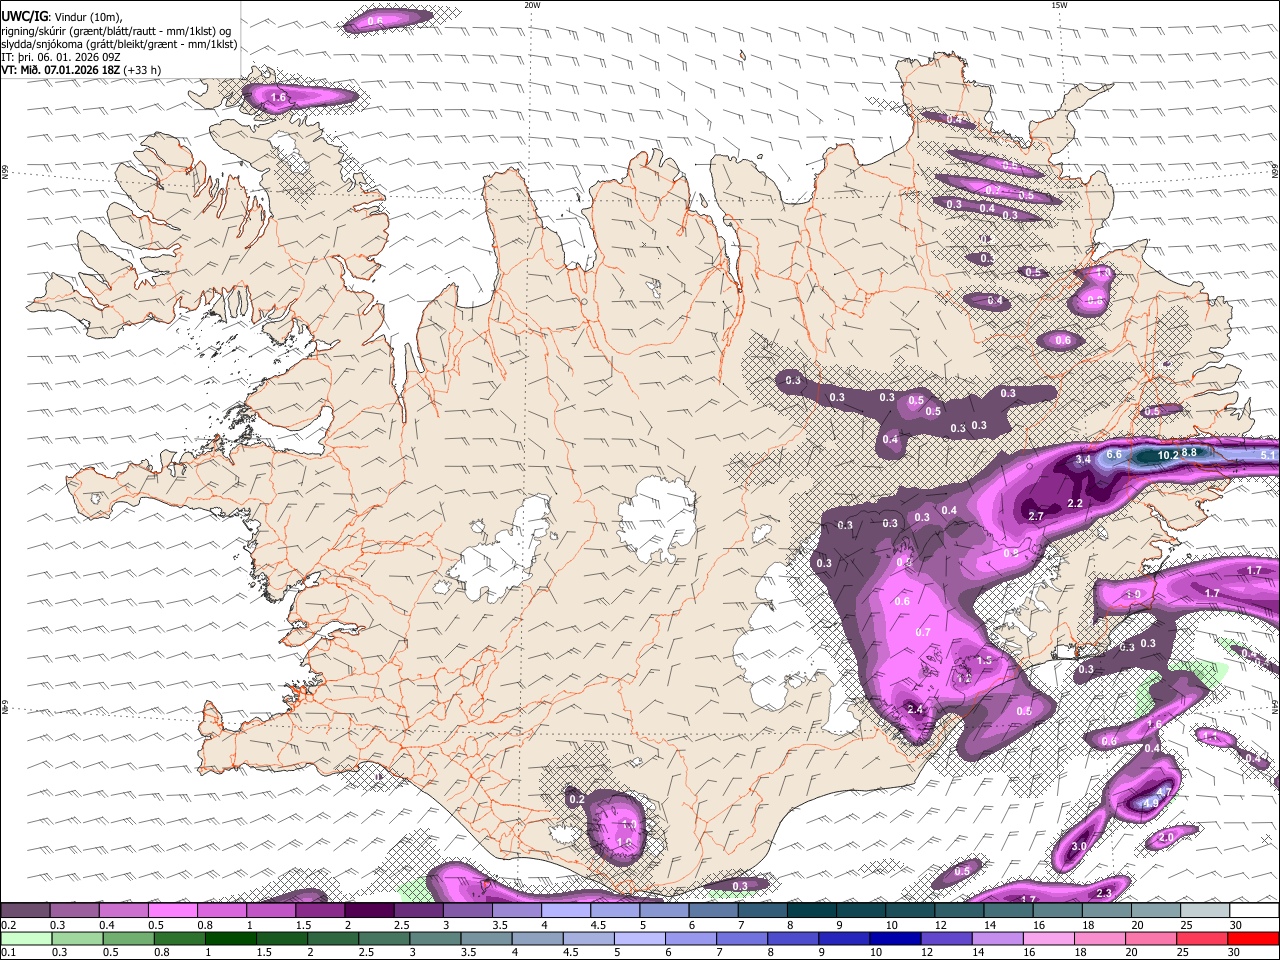
Task: Click the 2.4 precipitation value on the map
Action: [915, 709]
